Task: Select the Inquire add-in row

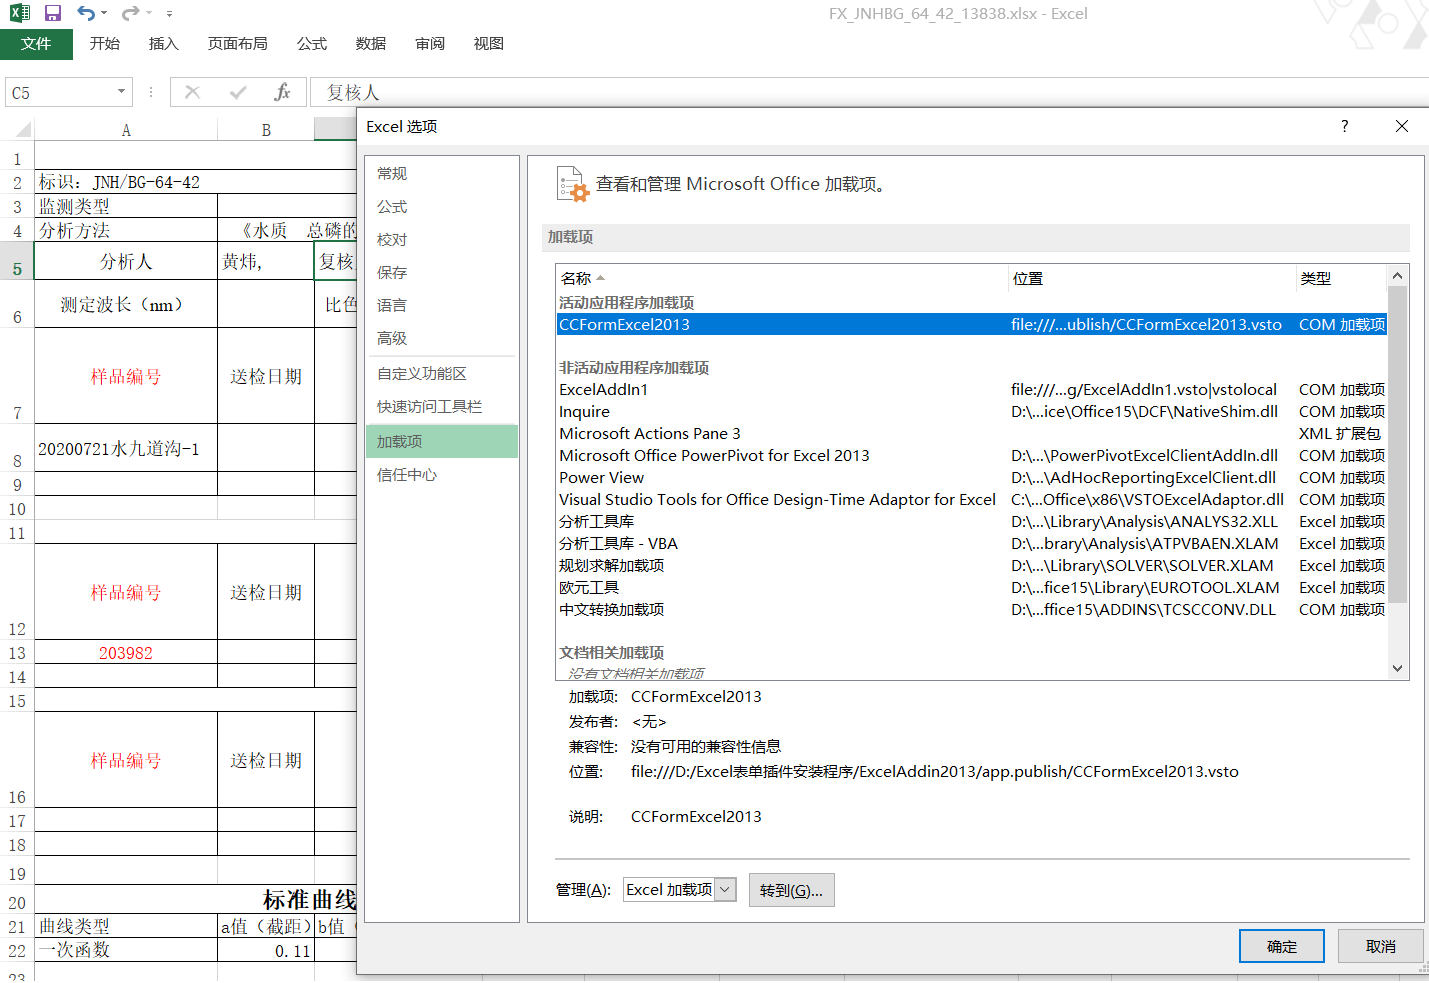Action: (x=972, y=411)
